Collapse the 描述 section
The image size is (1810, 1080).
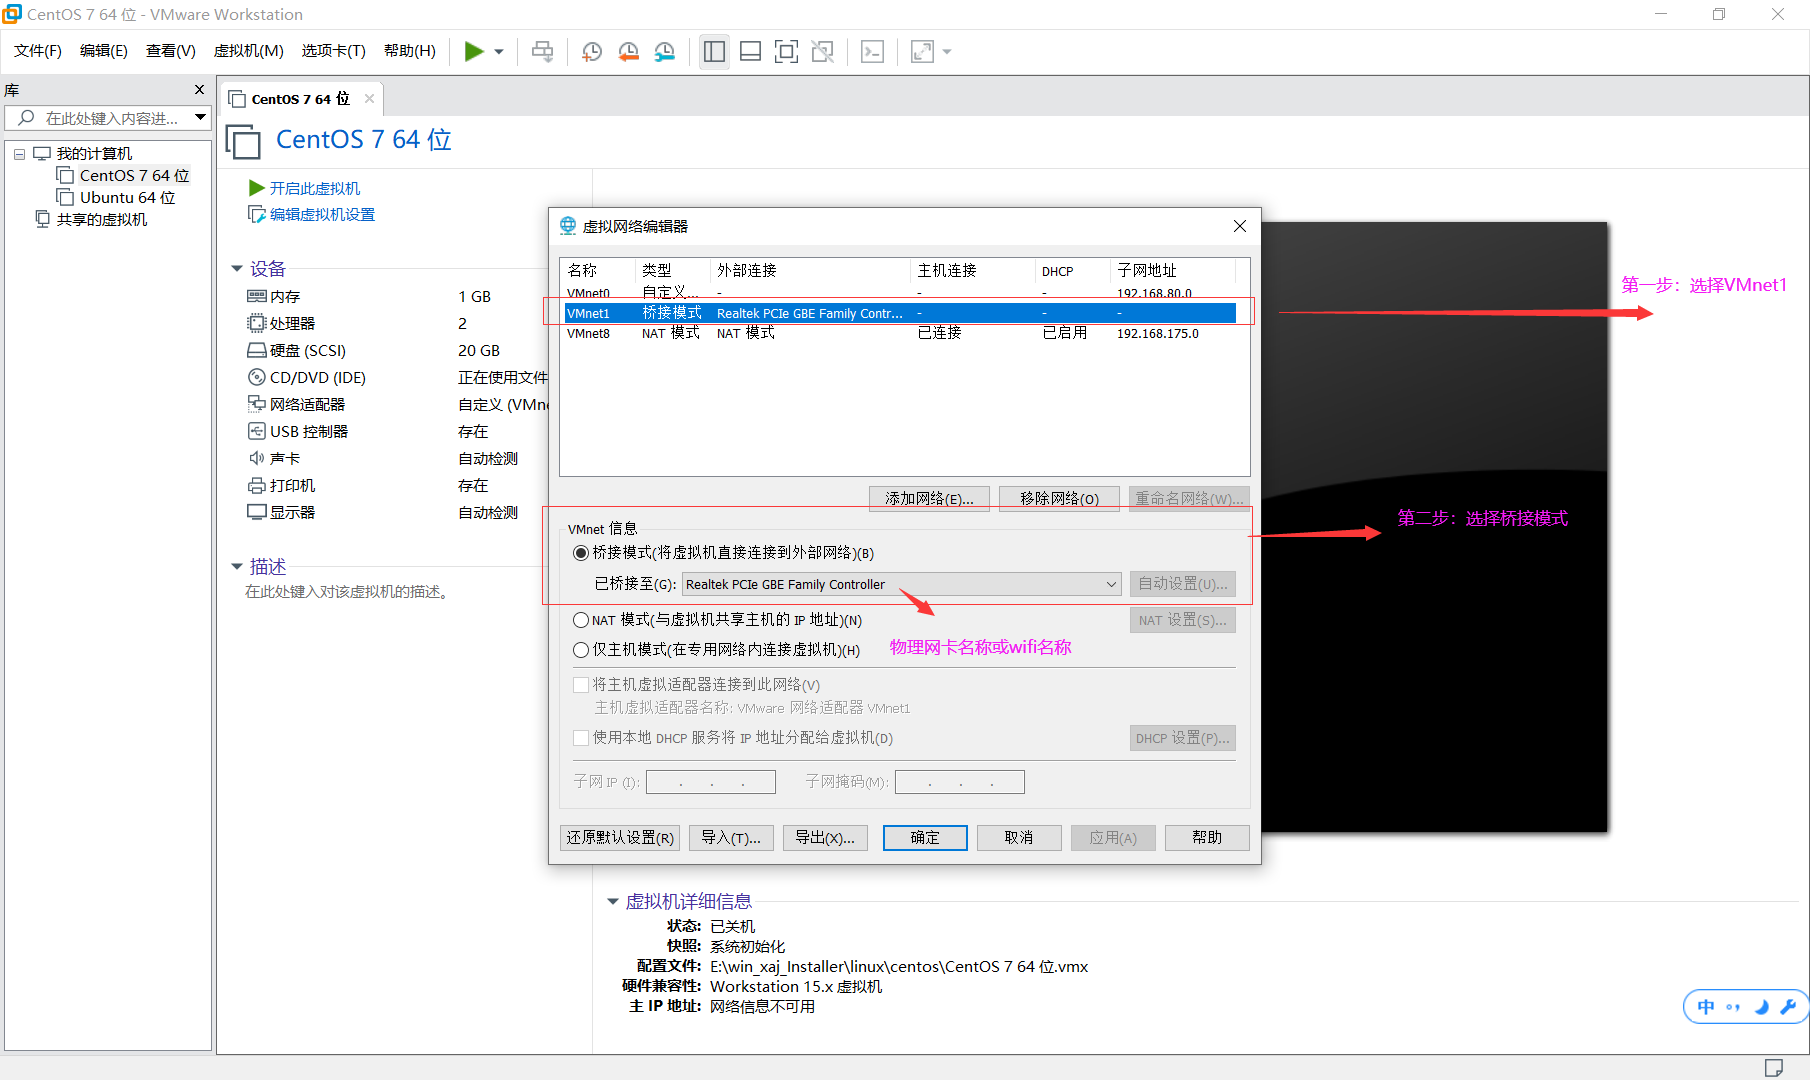237,567
